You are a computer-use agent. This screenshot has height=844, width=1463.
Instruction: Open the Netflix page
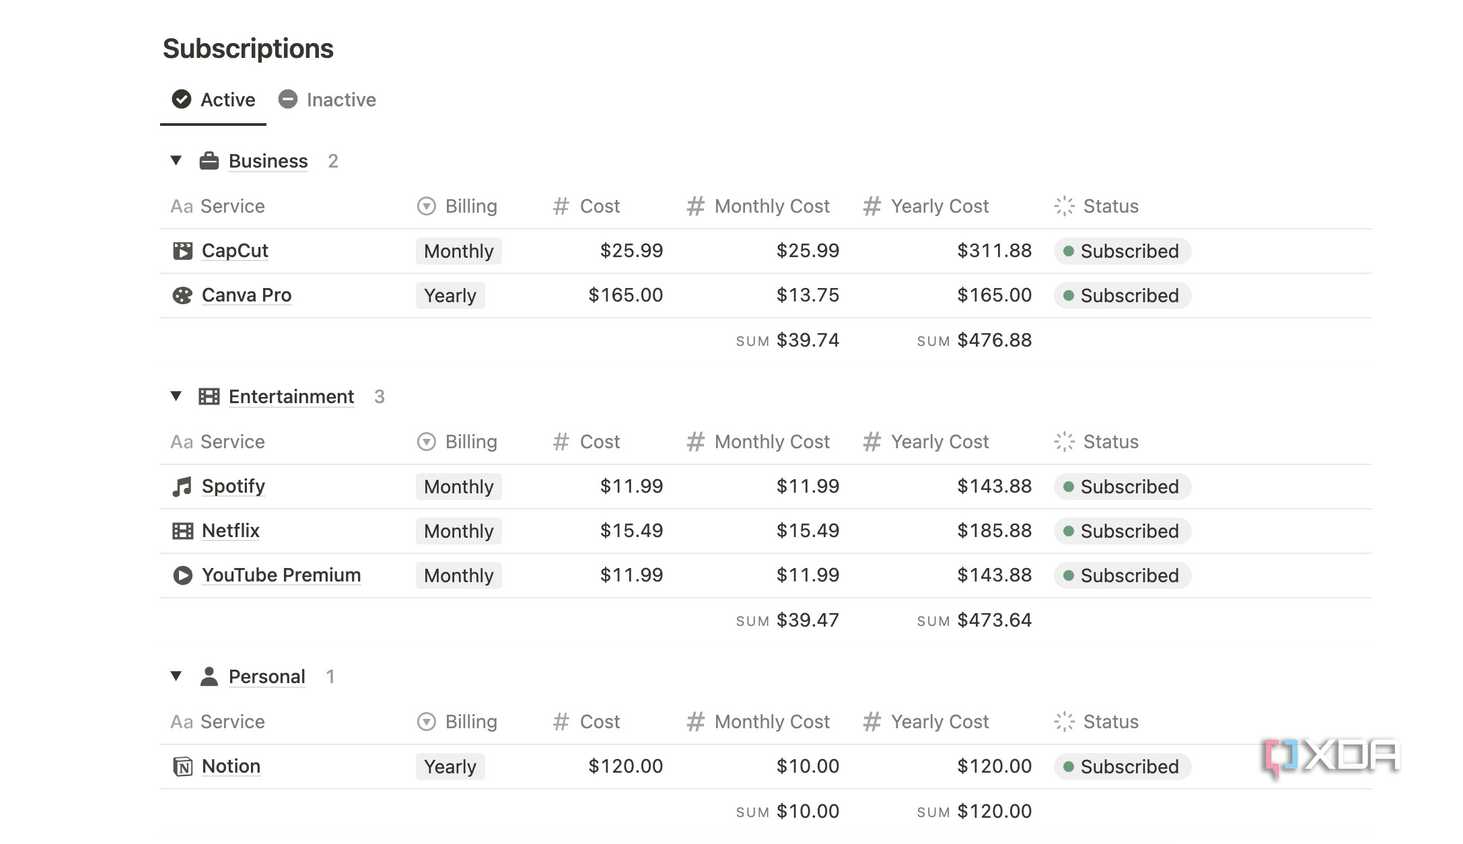[231, 531]
